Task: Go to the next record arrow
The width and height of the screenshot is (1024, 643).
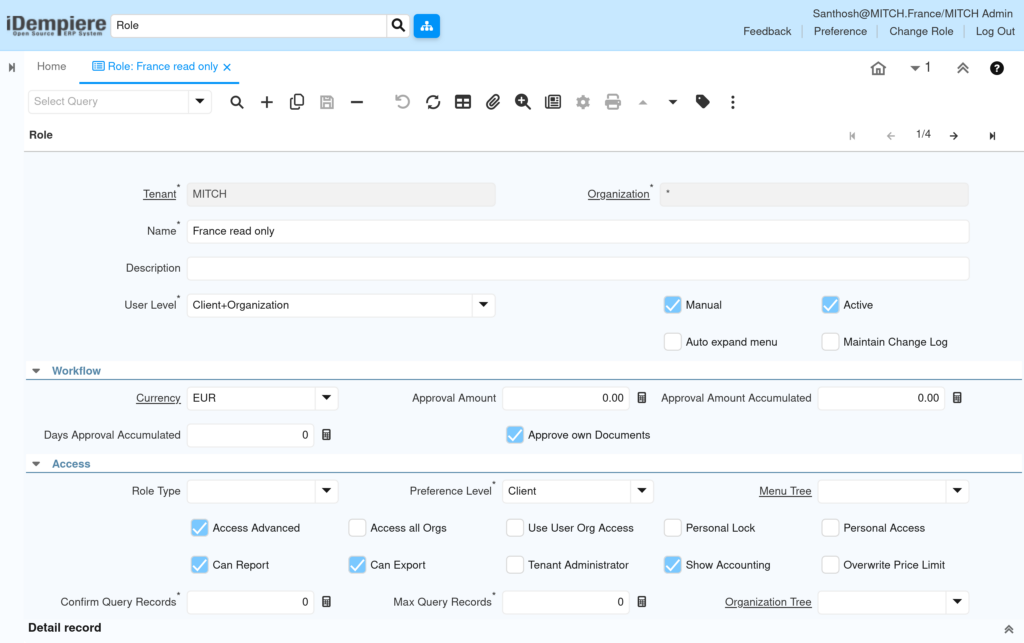Action: [x=954, y=136]
